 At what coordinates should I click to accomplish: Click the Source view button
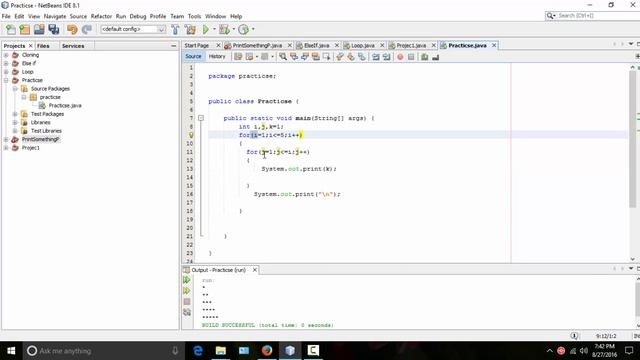pos(193,57)
